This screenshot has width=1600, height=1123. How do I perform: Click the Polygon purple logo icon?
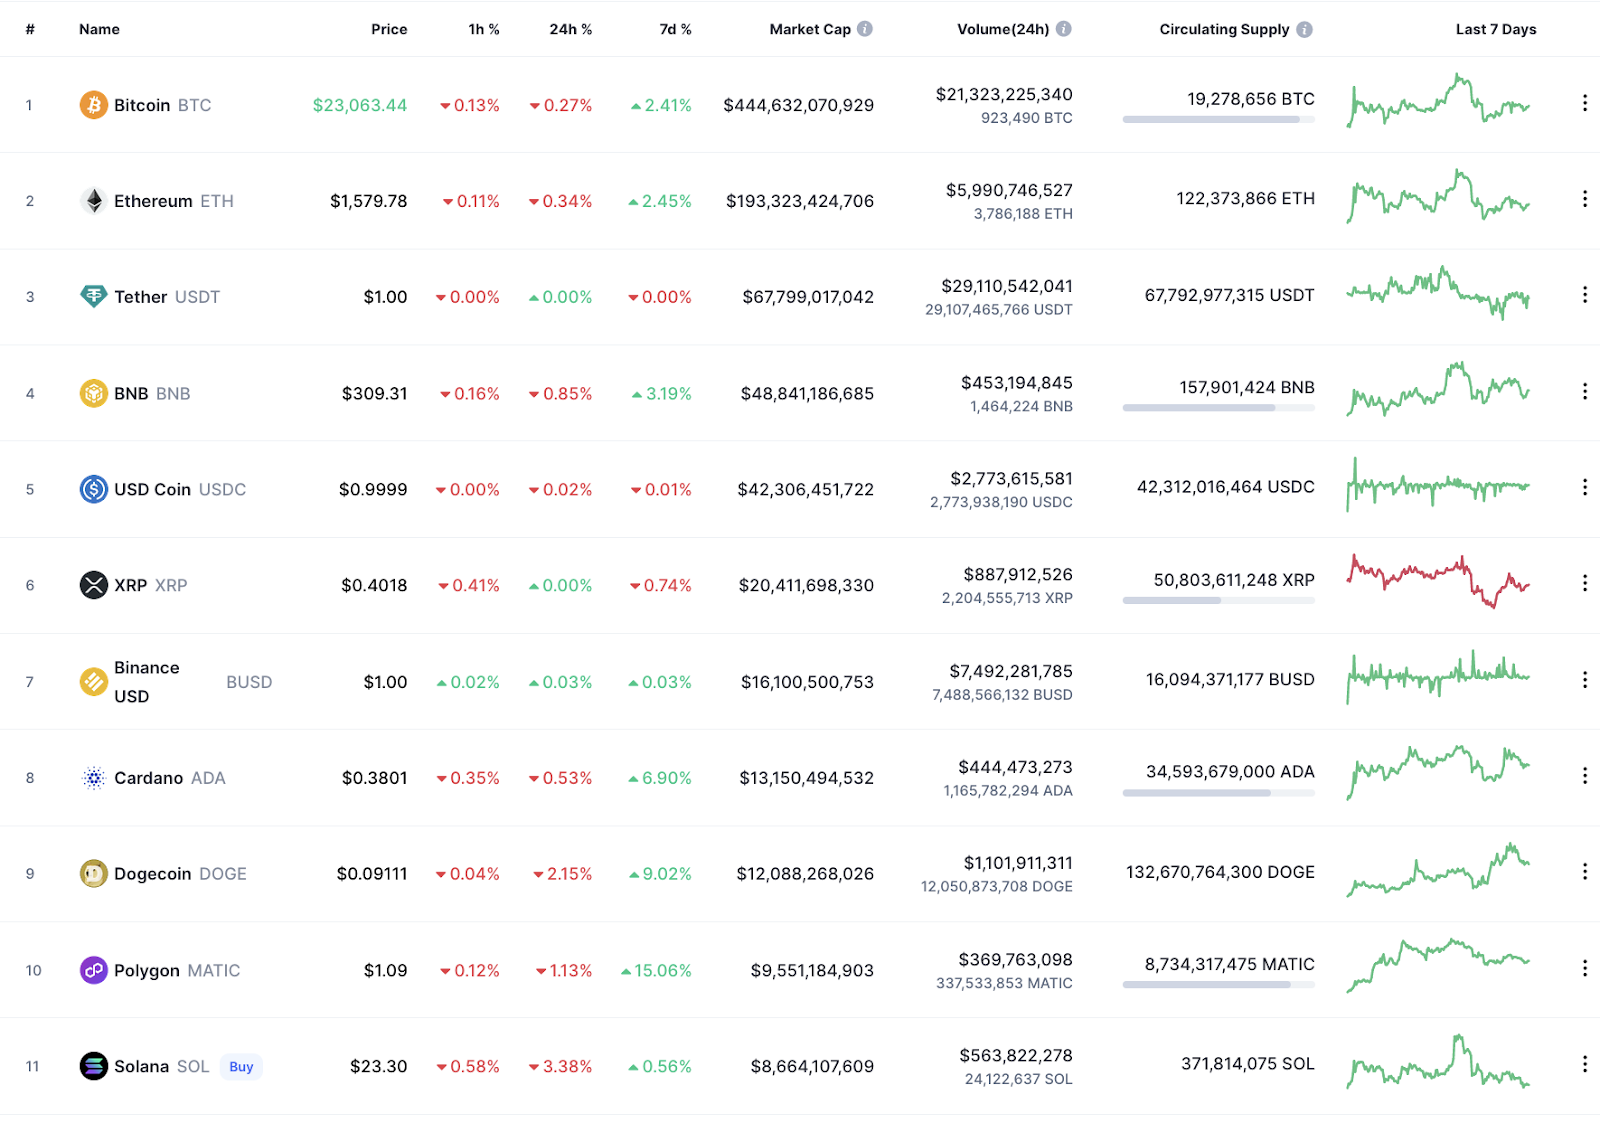click(93, 970)
